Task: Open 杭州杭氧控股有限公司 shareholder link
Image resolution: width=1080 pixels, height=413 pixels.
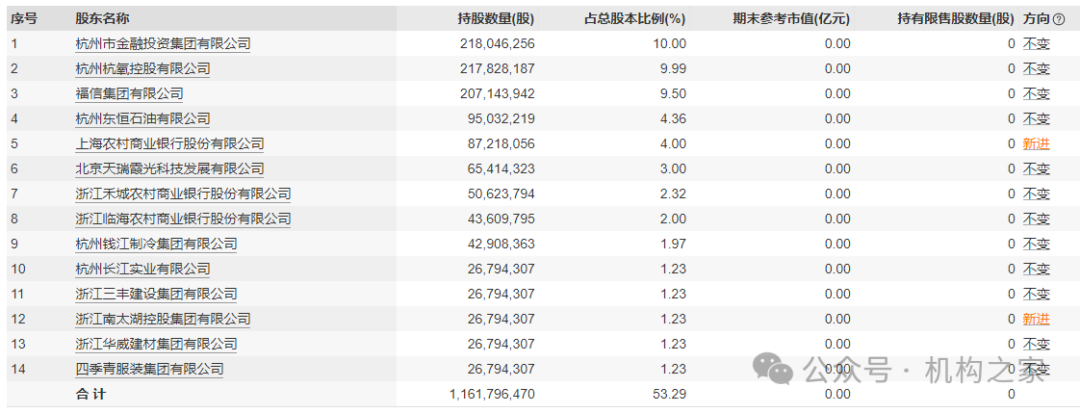Action: coord(143,69)
